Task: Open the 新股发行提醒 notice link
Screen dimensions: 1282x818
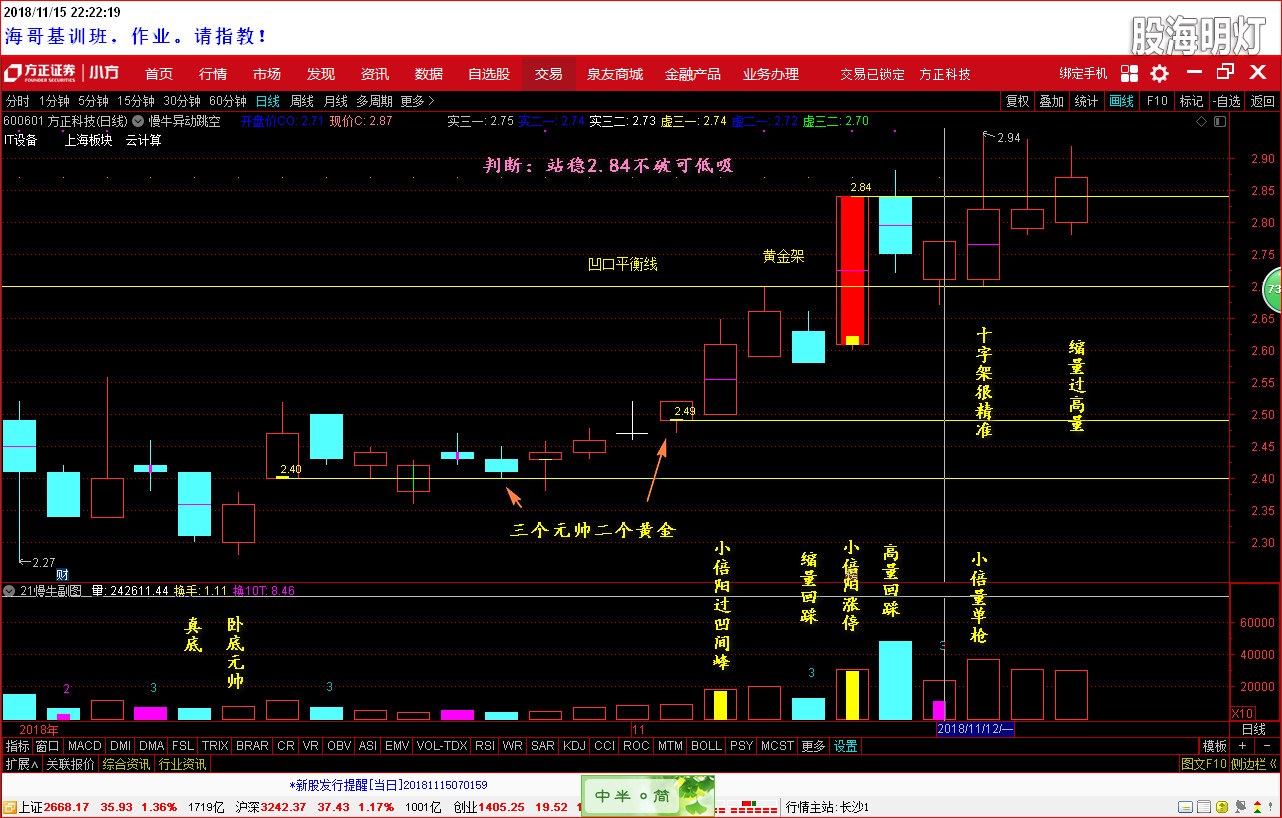Action: click(388, 786)
